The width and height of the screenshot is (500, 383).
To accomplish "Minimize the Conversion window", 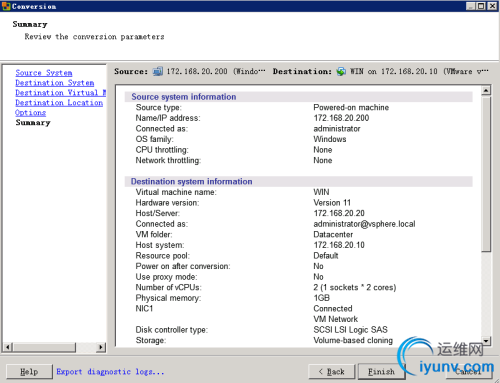I will click(470, 6).
